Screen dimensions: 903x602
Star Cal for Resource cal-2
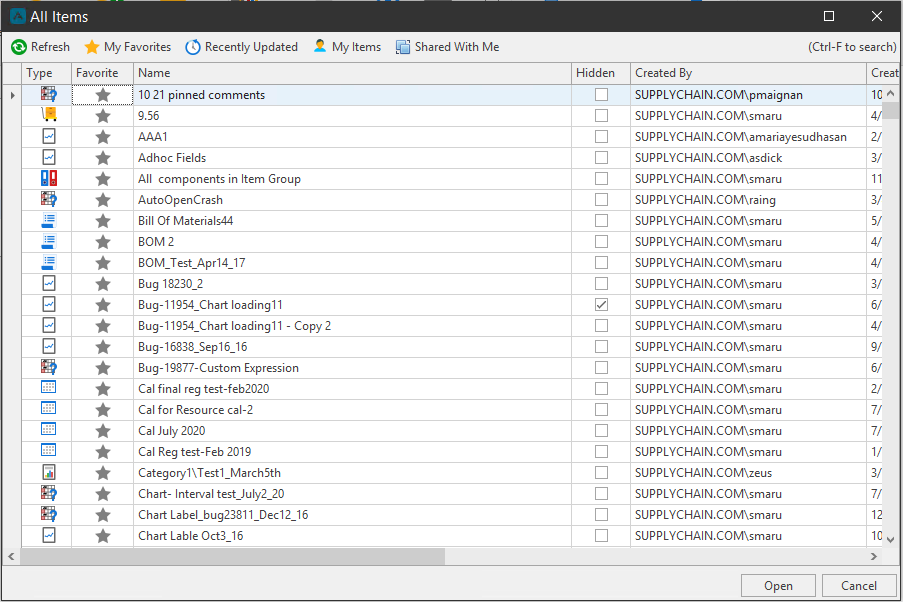pyautogui.click(x=103, y=410)
